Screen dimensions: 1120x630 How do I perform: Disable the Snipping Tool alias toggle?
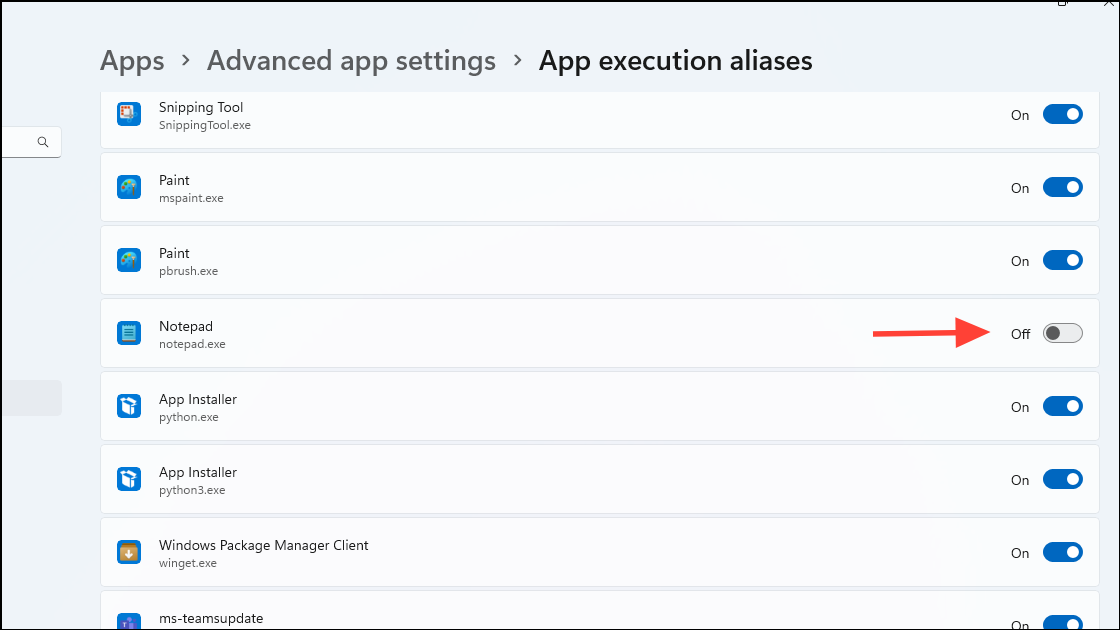1062,114
